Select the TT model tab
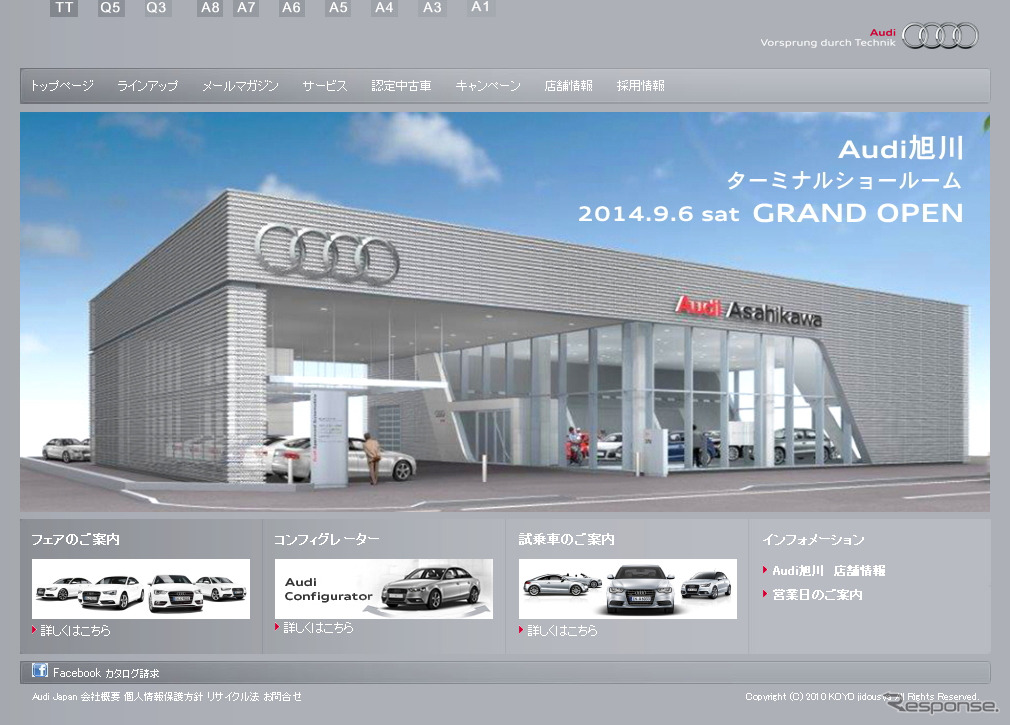The height and width of the screenshot is (725, 1010). (64, 8)
